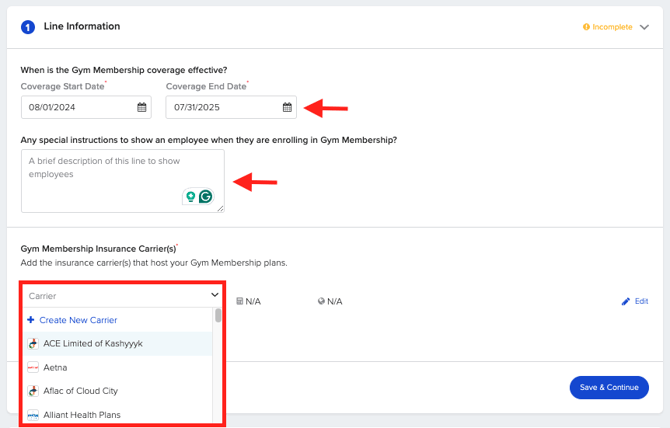Select Aetna from the carrier list
The image size is (670, 428).
56,367
